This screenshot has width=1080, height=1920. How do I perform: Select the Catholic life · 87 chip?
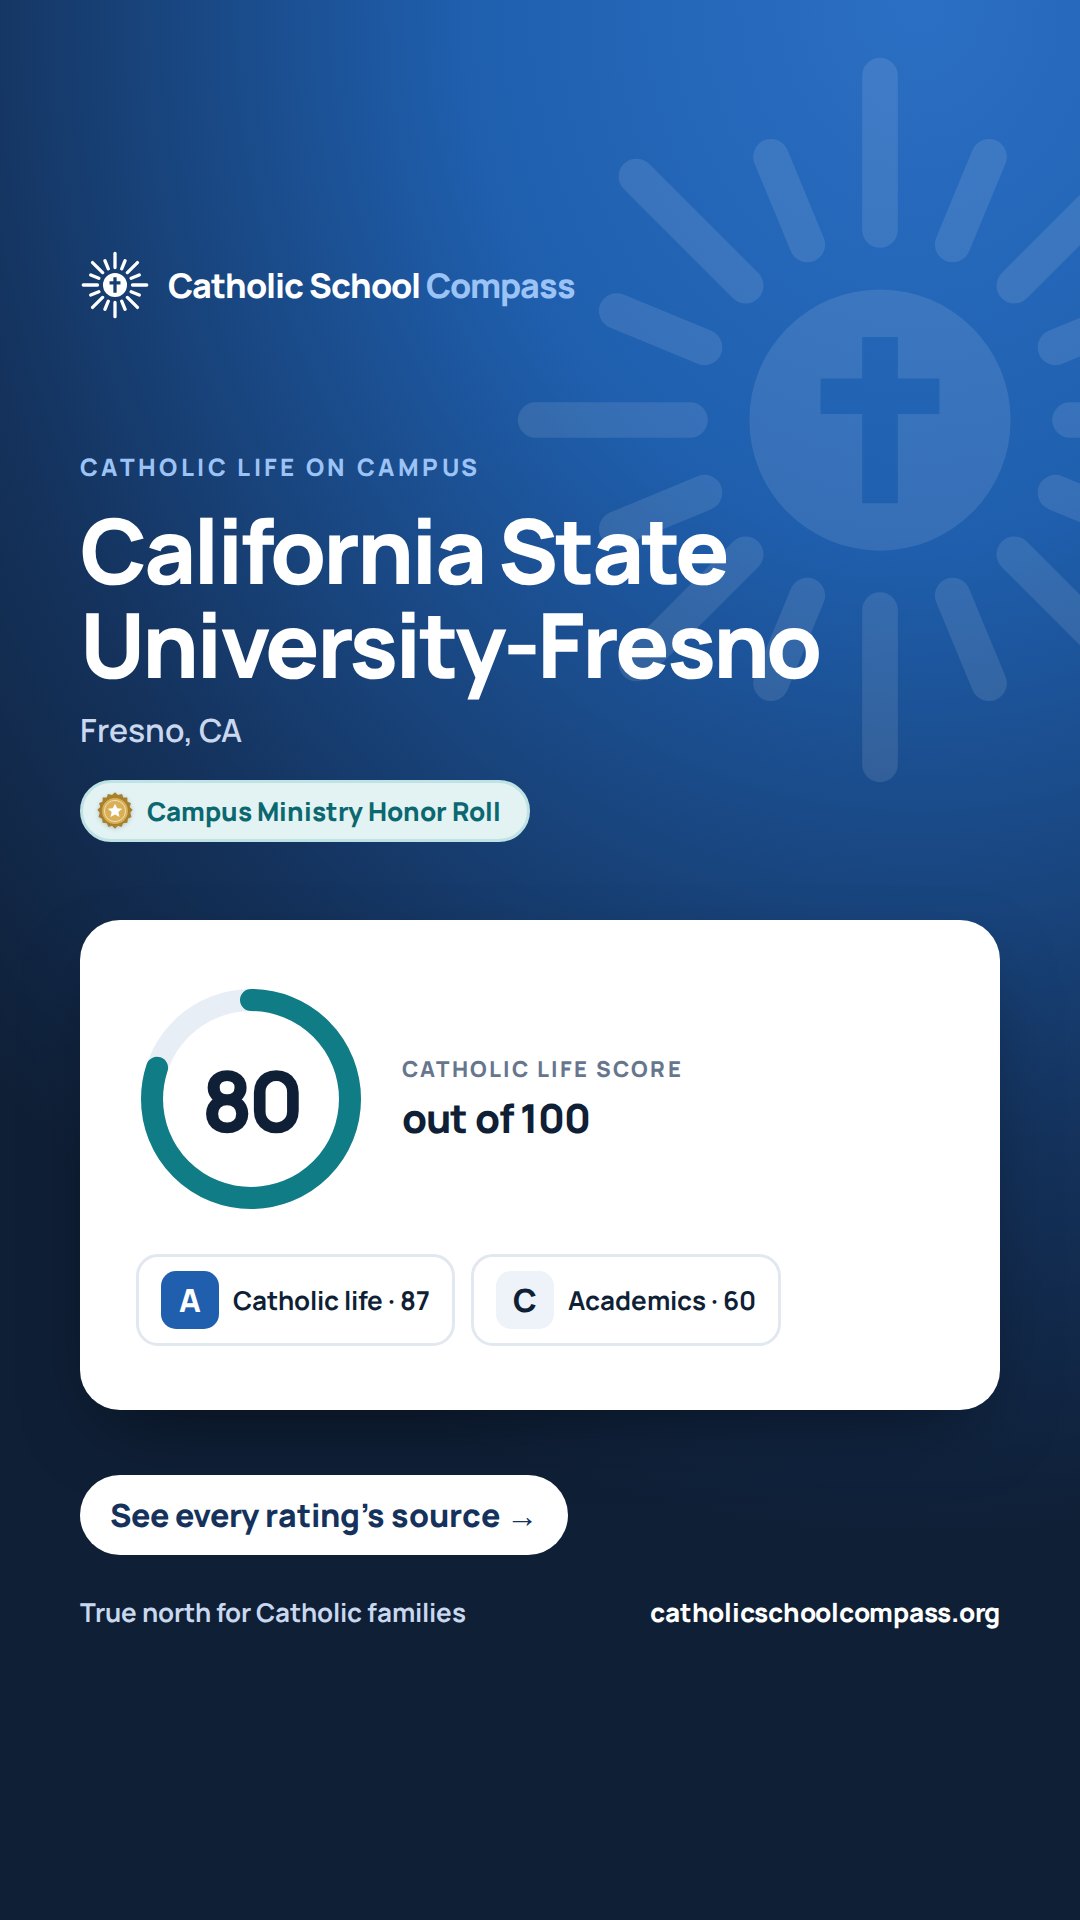click(295, 1300)
